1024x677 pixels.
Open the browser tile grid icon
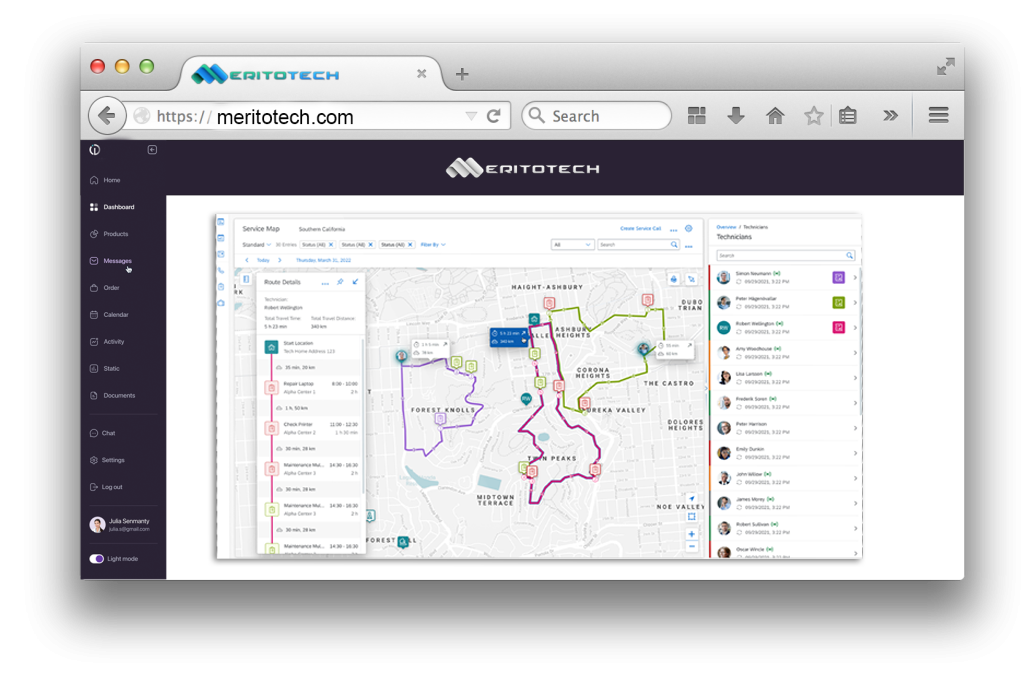696,116
